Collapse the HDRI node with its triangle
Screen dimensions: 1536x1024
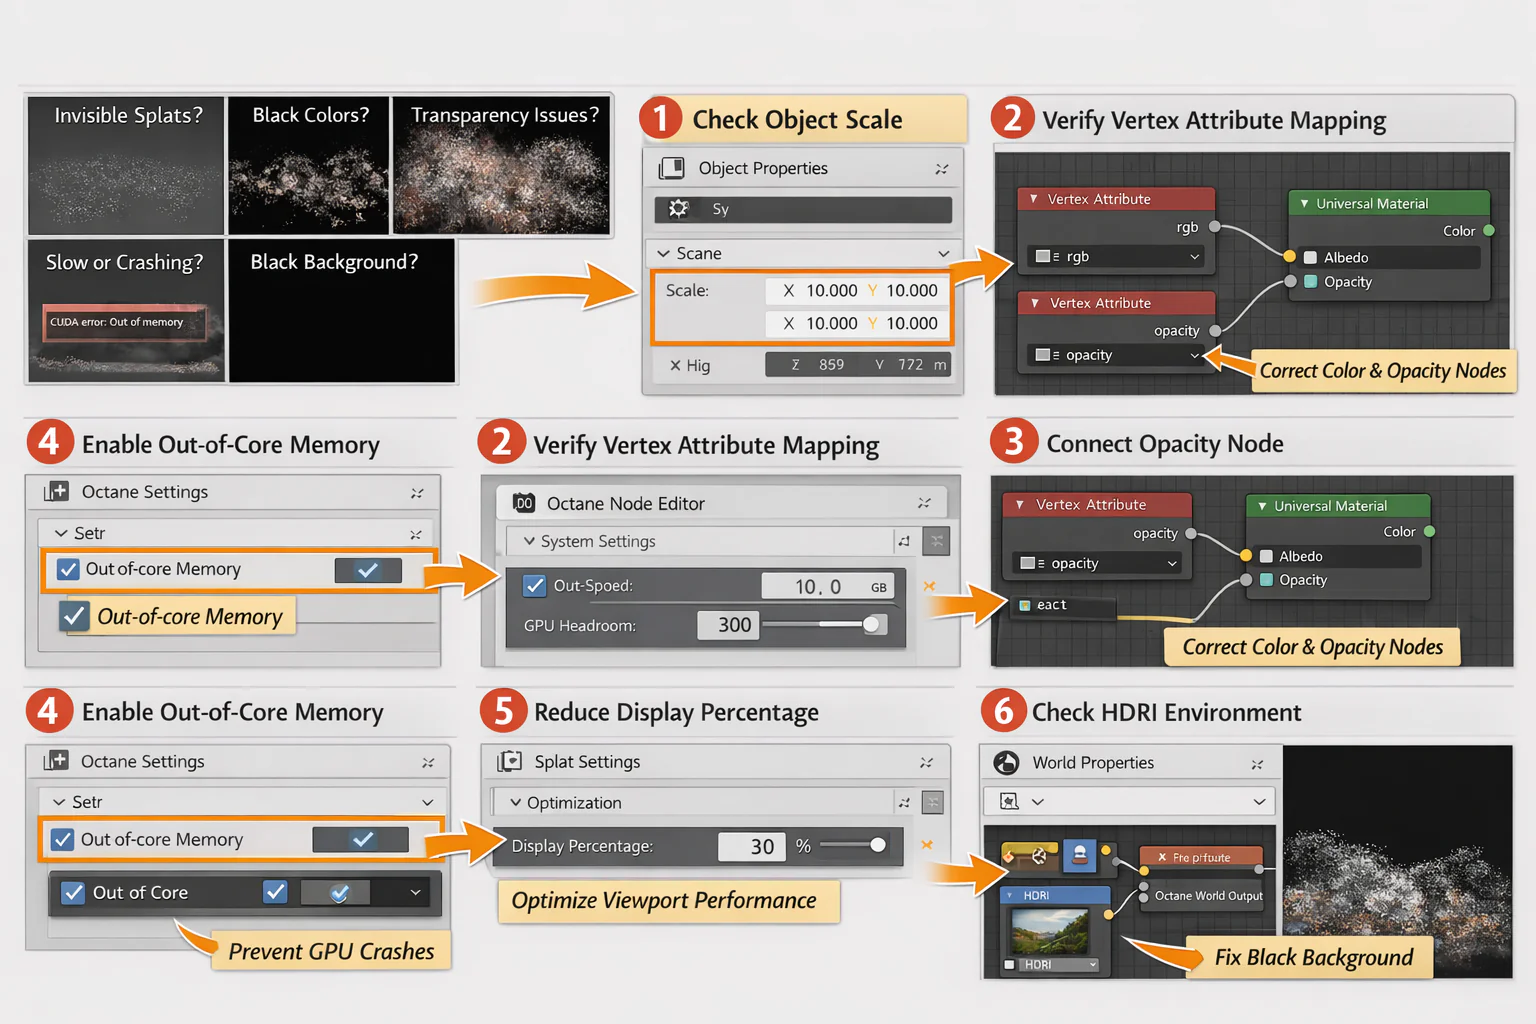pos(1010,895)
